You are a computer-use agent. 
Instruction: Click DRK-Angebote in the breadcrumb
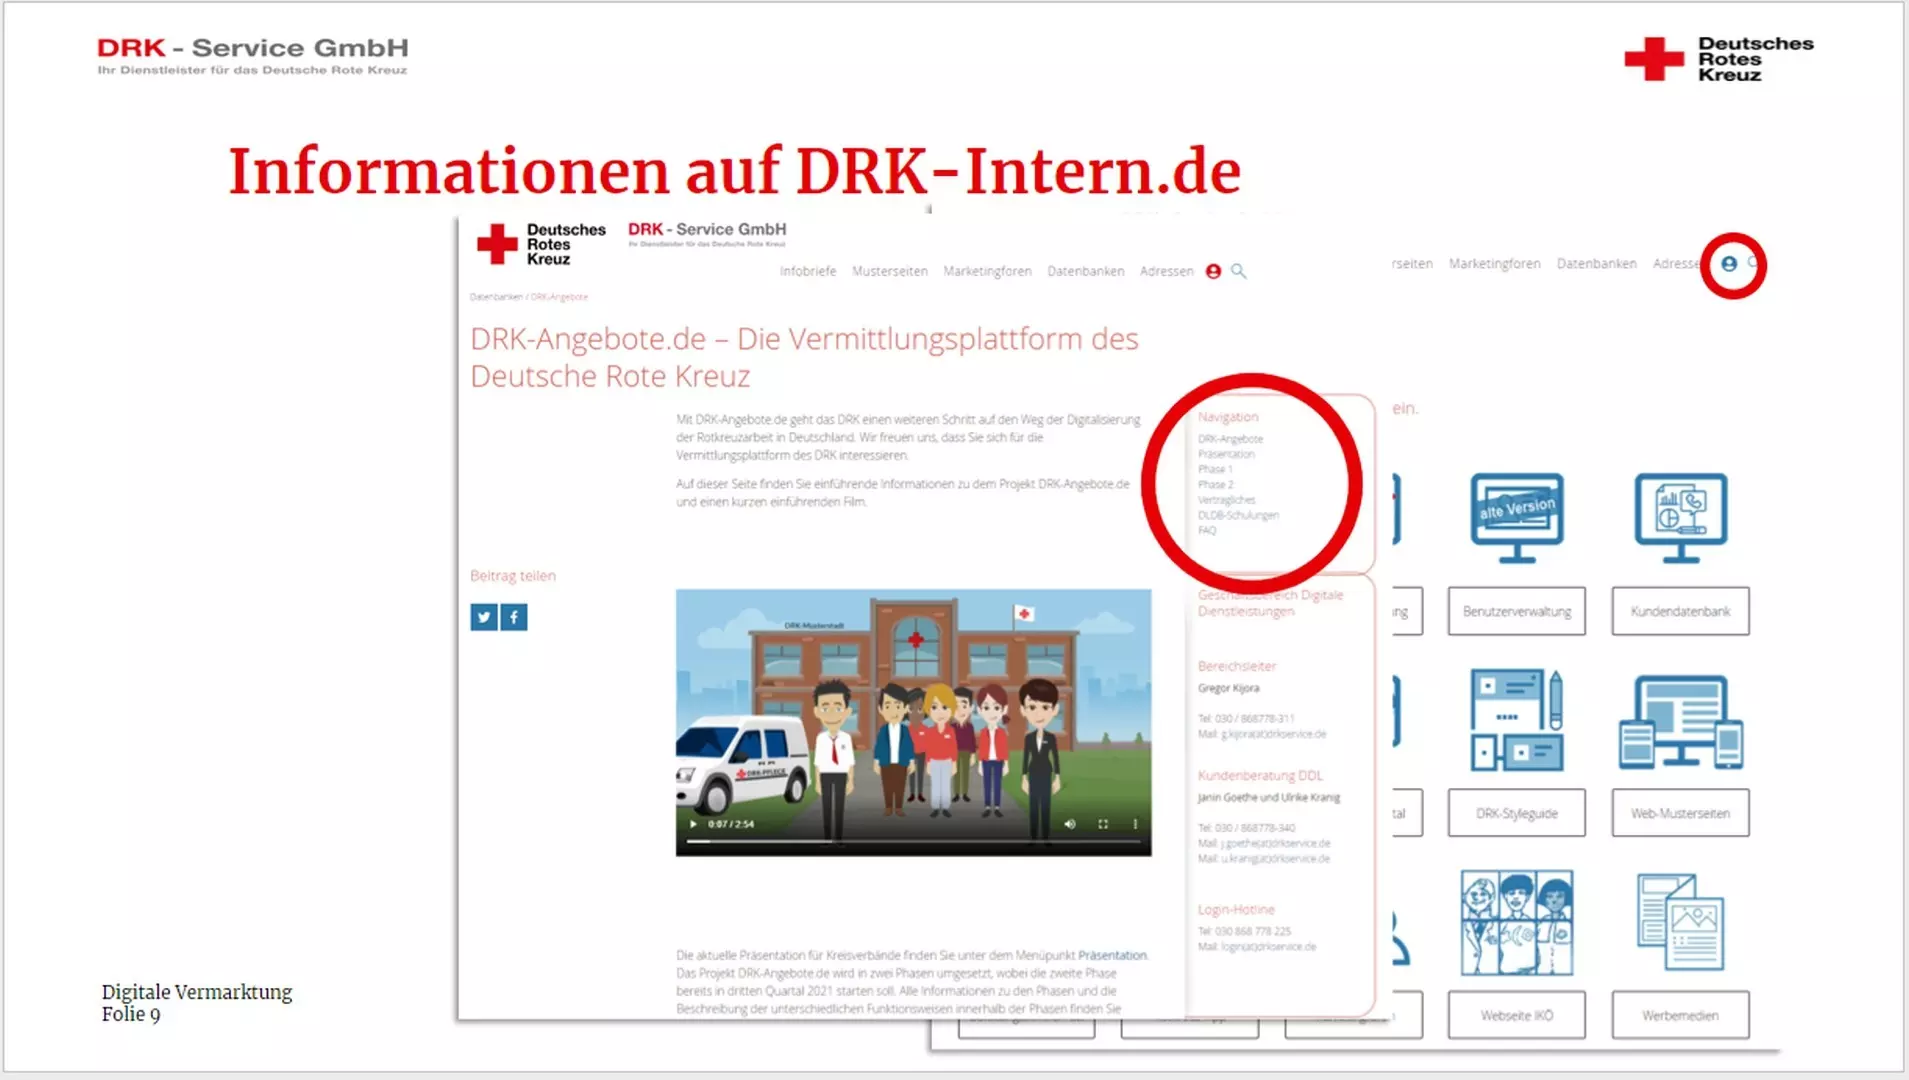coord(559,297)
